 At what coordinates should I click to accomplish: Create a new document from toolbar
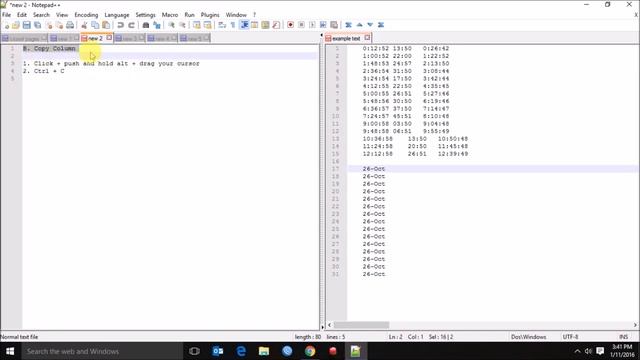(6, 25)
